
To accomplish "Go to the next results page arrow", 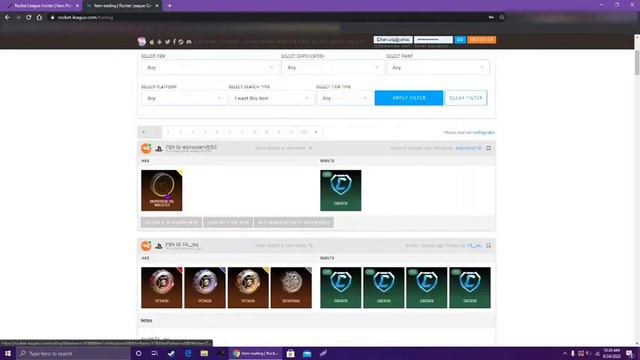I will 316,132.
